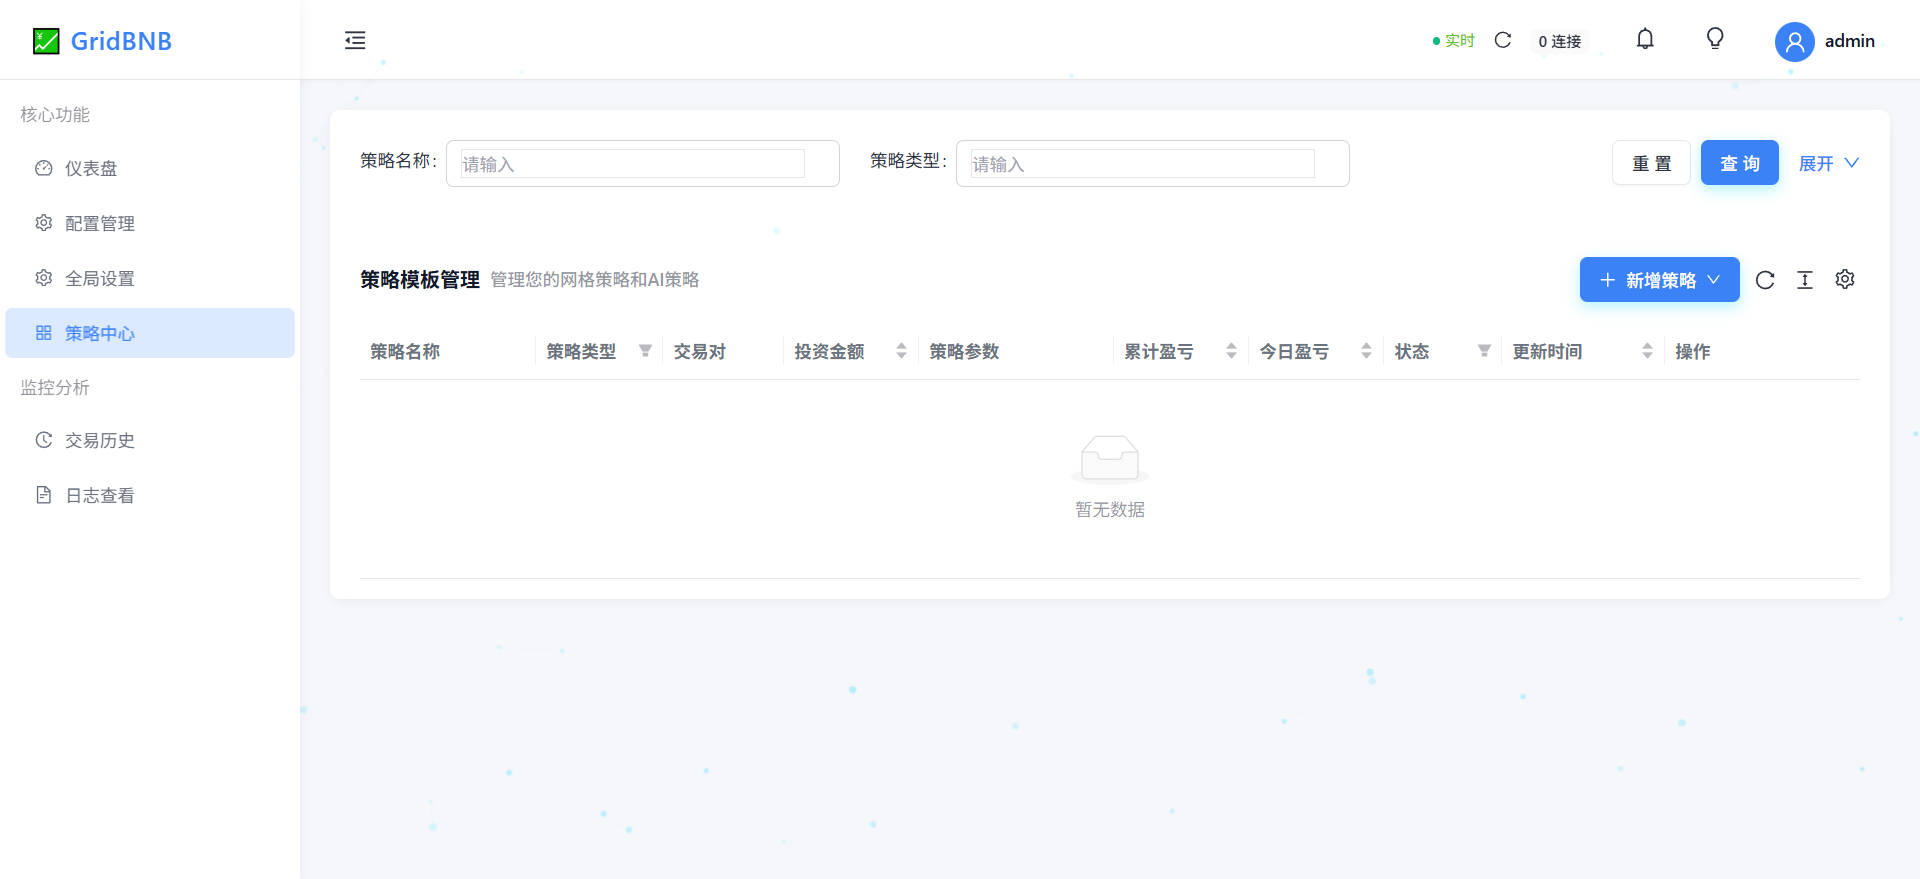Expand more search filters via 展开
This screenshot has height=879, width=1920.
point(1828,164)
